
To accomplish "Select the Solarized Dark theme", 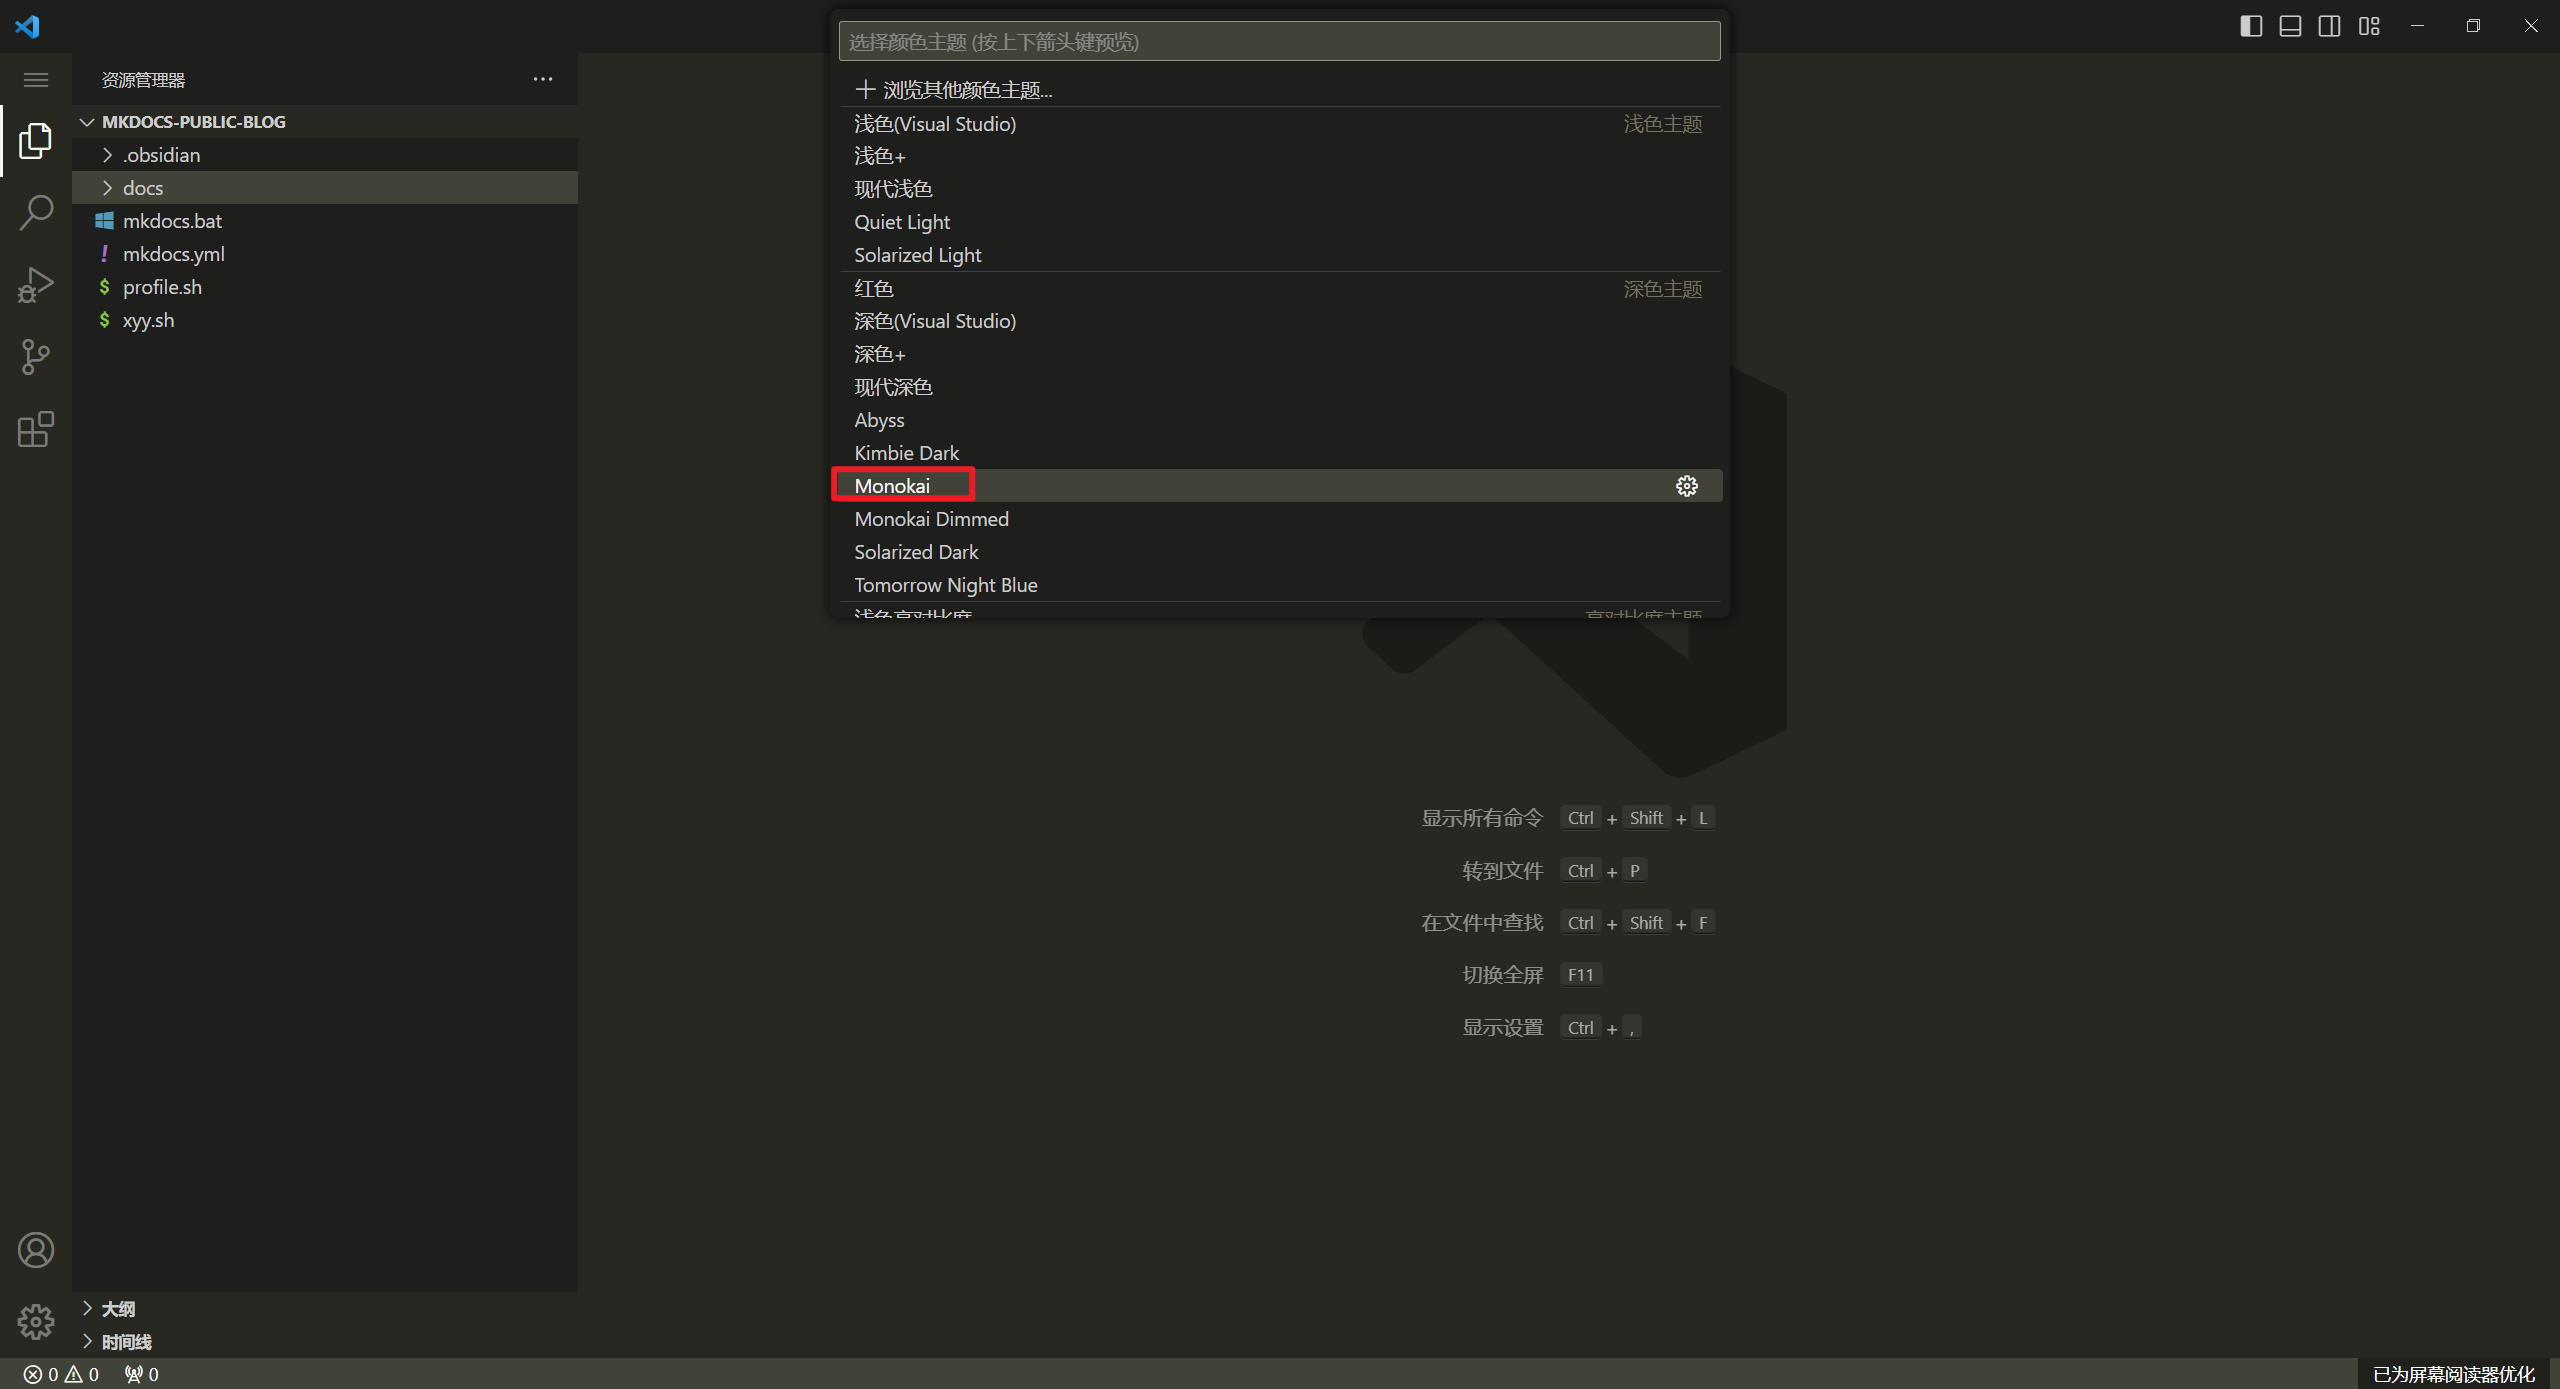I will coord(1279,552).
